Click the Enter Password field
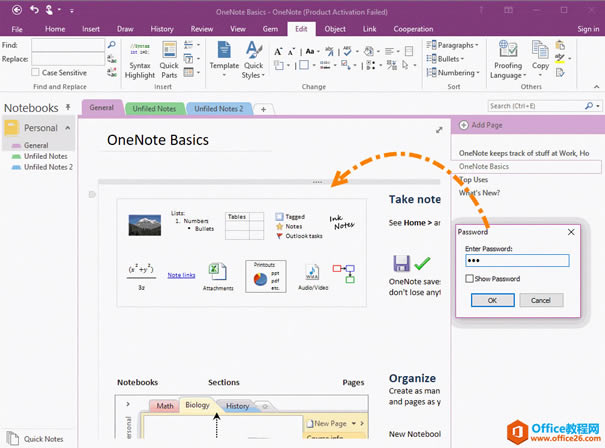The height and width of the screenshot is (448, 605). pos(517,261)
